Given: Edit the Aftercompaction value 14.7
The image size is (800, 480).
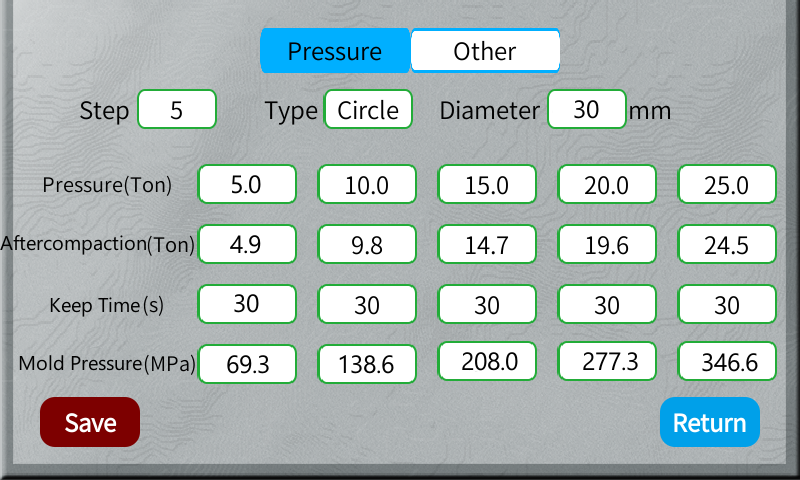Looking at the screenshot, I should point(487,244).
